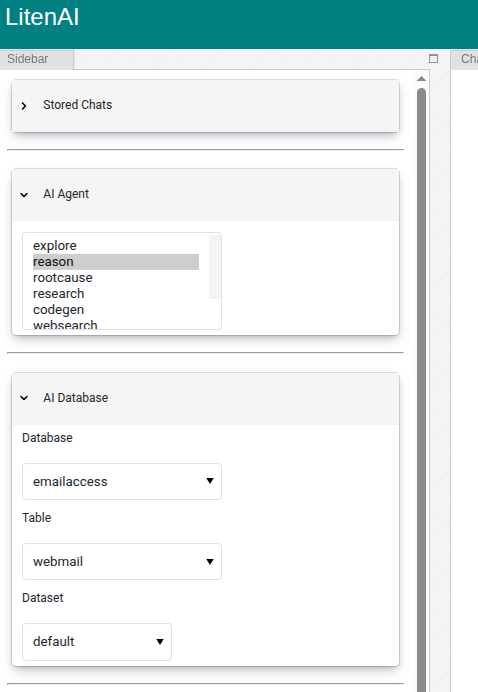Screen dimensions: 478x692
Task: Switch to the Sidebar tab
Action: pos(37,59)
